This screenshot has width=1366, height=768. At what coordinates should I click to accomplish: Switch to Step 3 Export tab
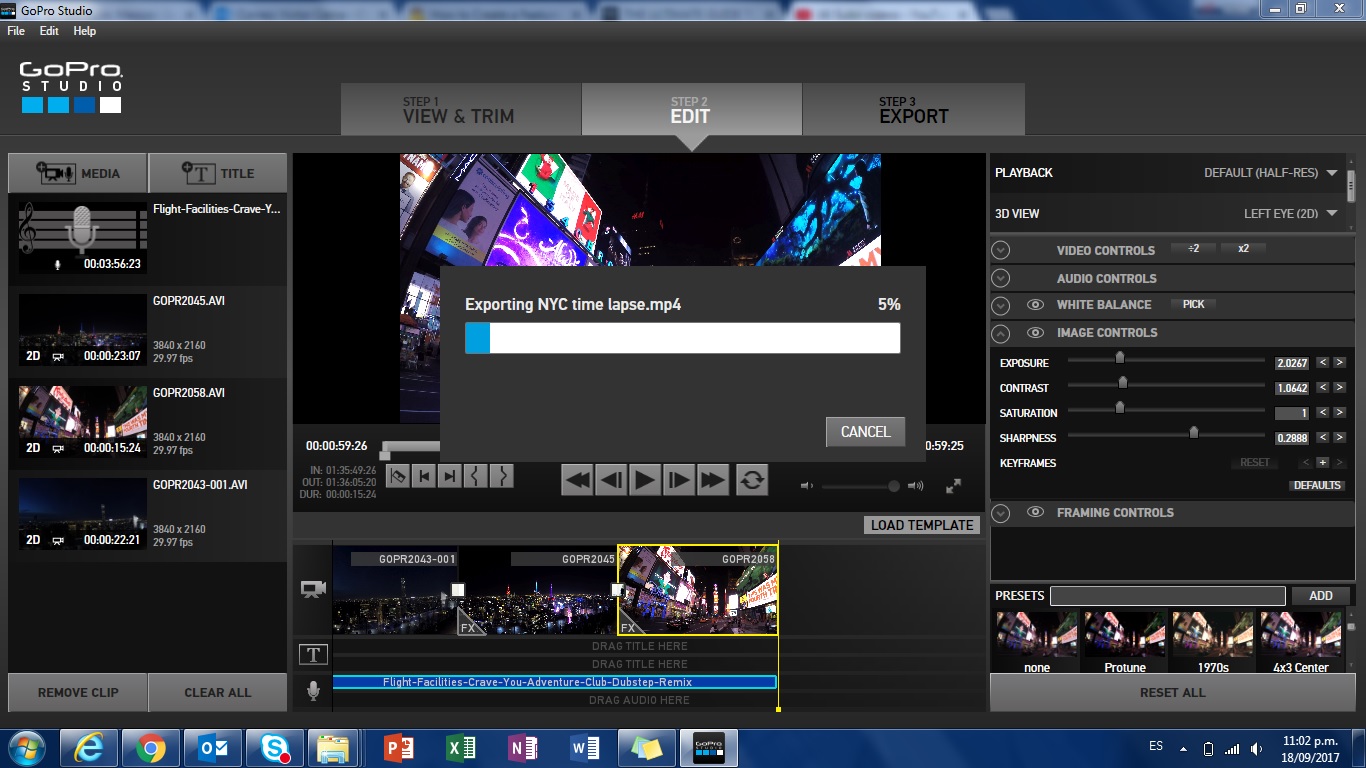(x=913, y=109)
